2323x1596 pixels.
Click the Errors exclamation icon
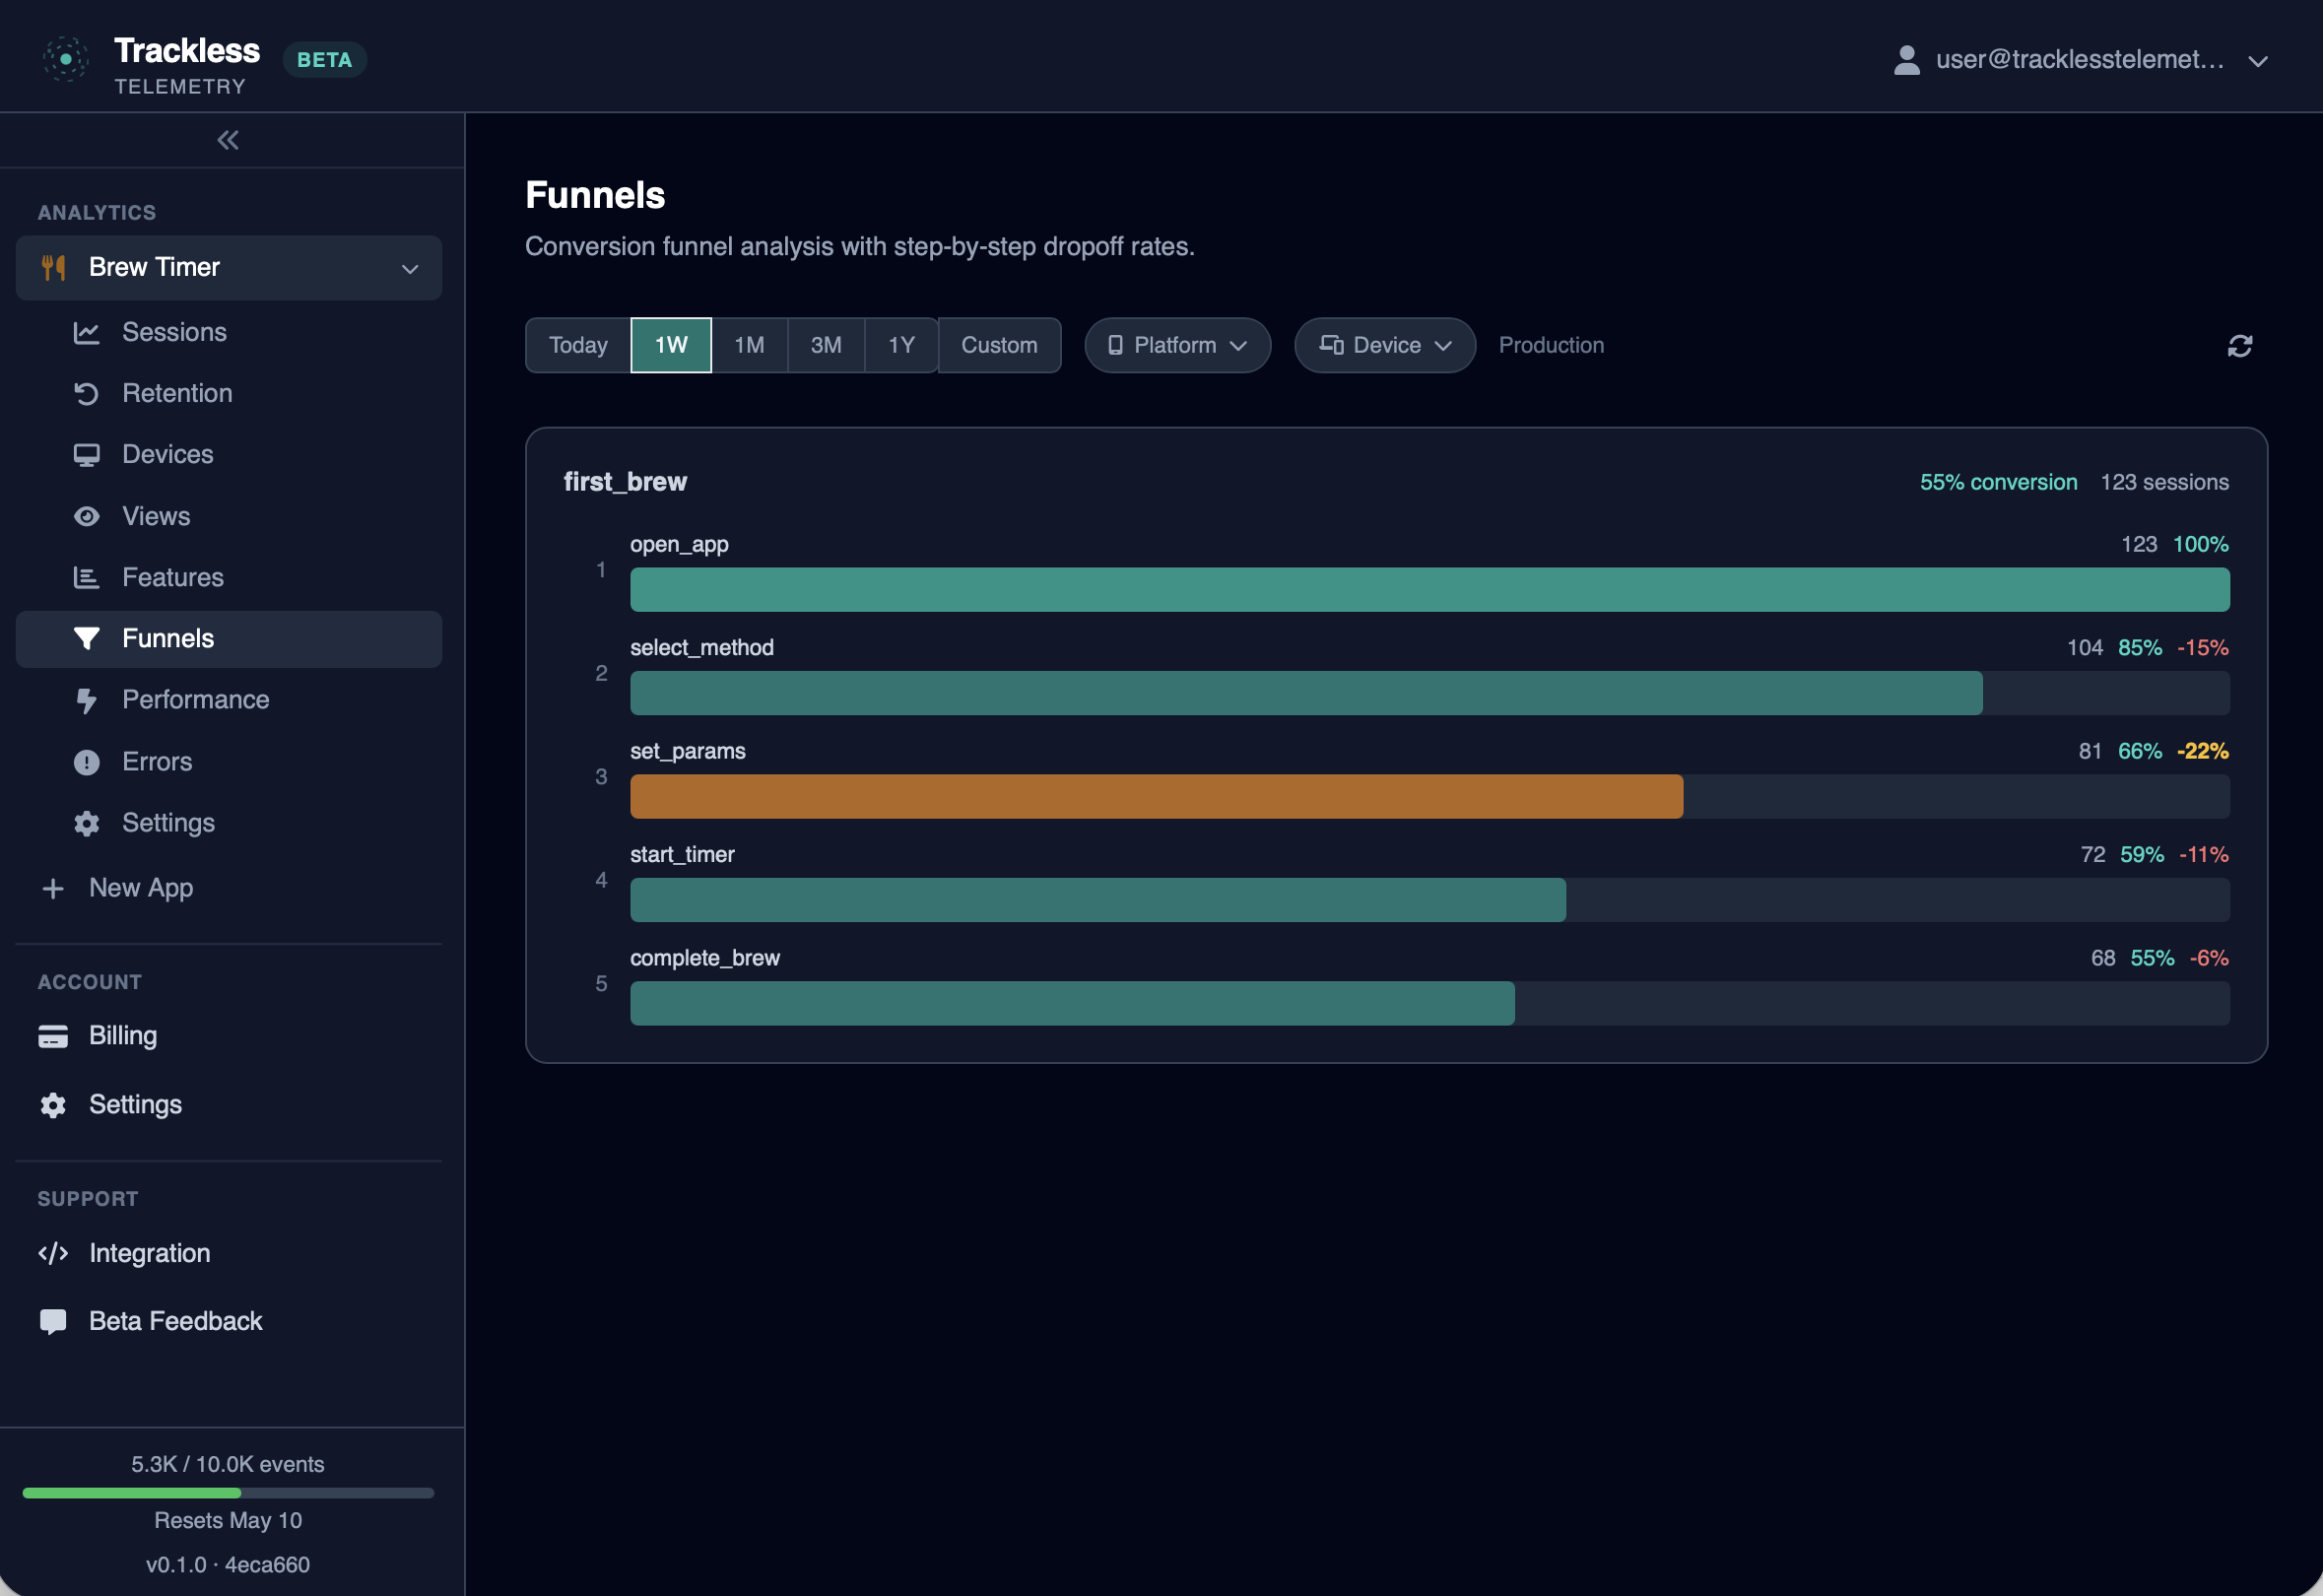click(87, 762)
